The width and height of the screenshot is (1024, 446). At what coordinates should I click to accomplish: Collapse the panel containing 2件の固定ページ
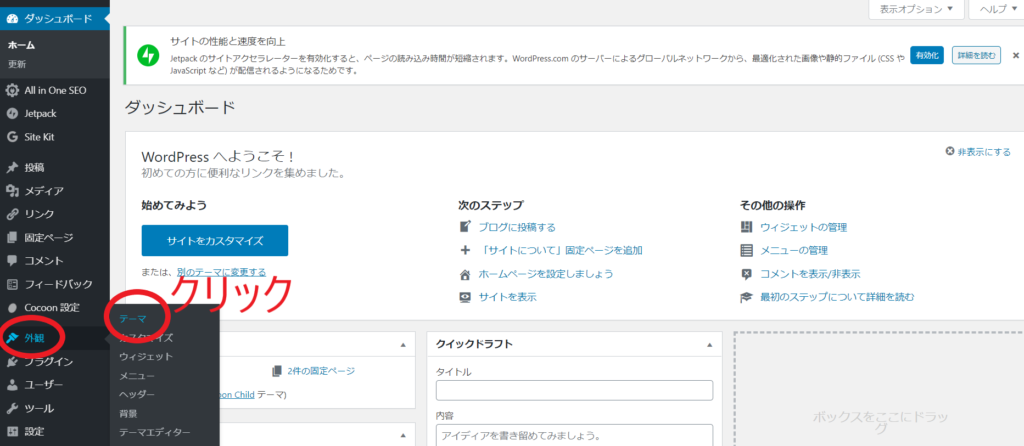pos(403,344)
